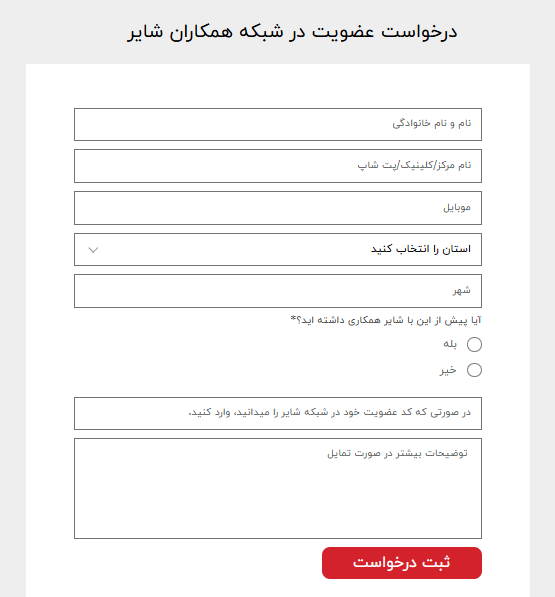Click the 'خیر' option label text

tap(448, 370)
